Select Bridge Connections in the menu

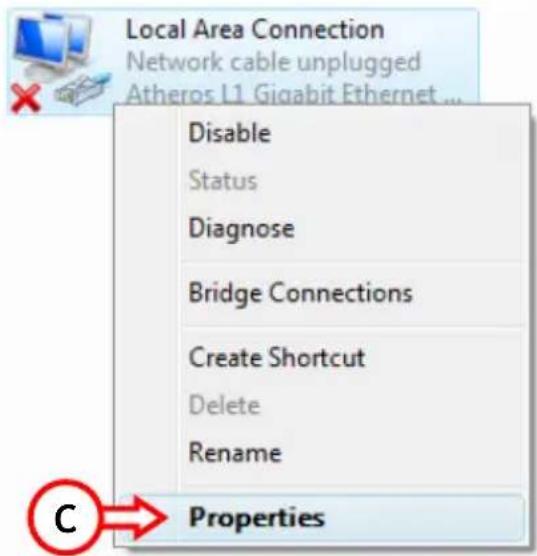click(301, 293)
